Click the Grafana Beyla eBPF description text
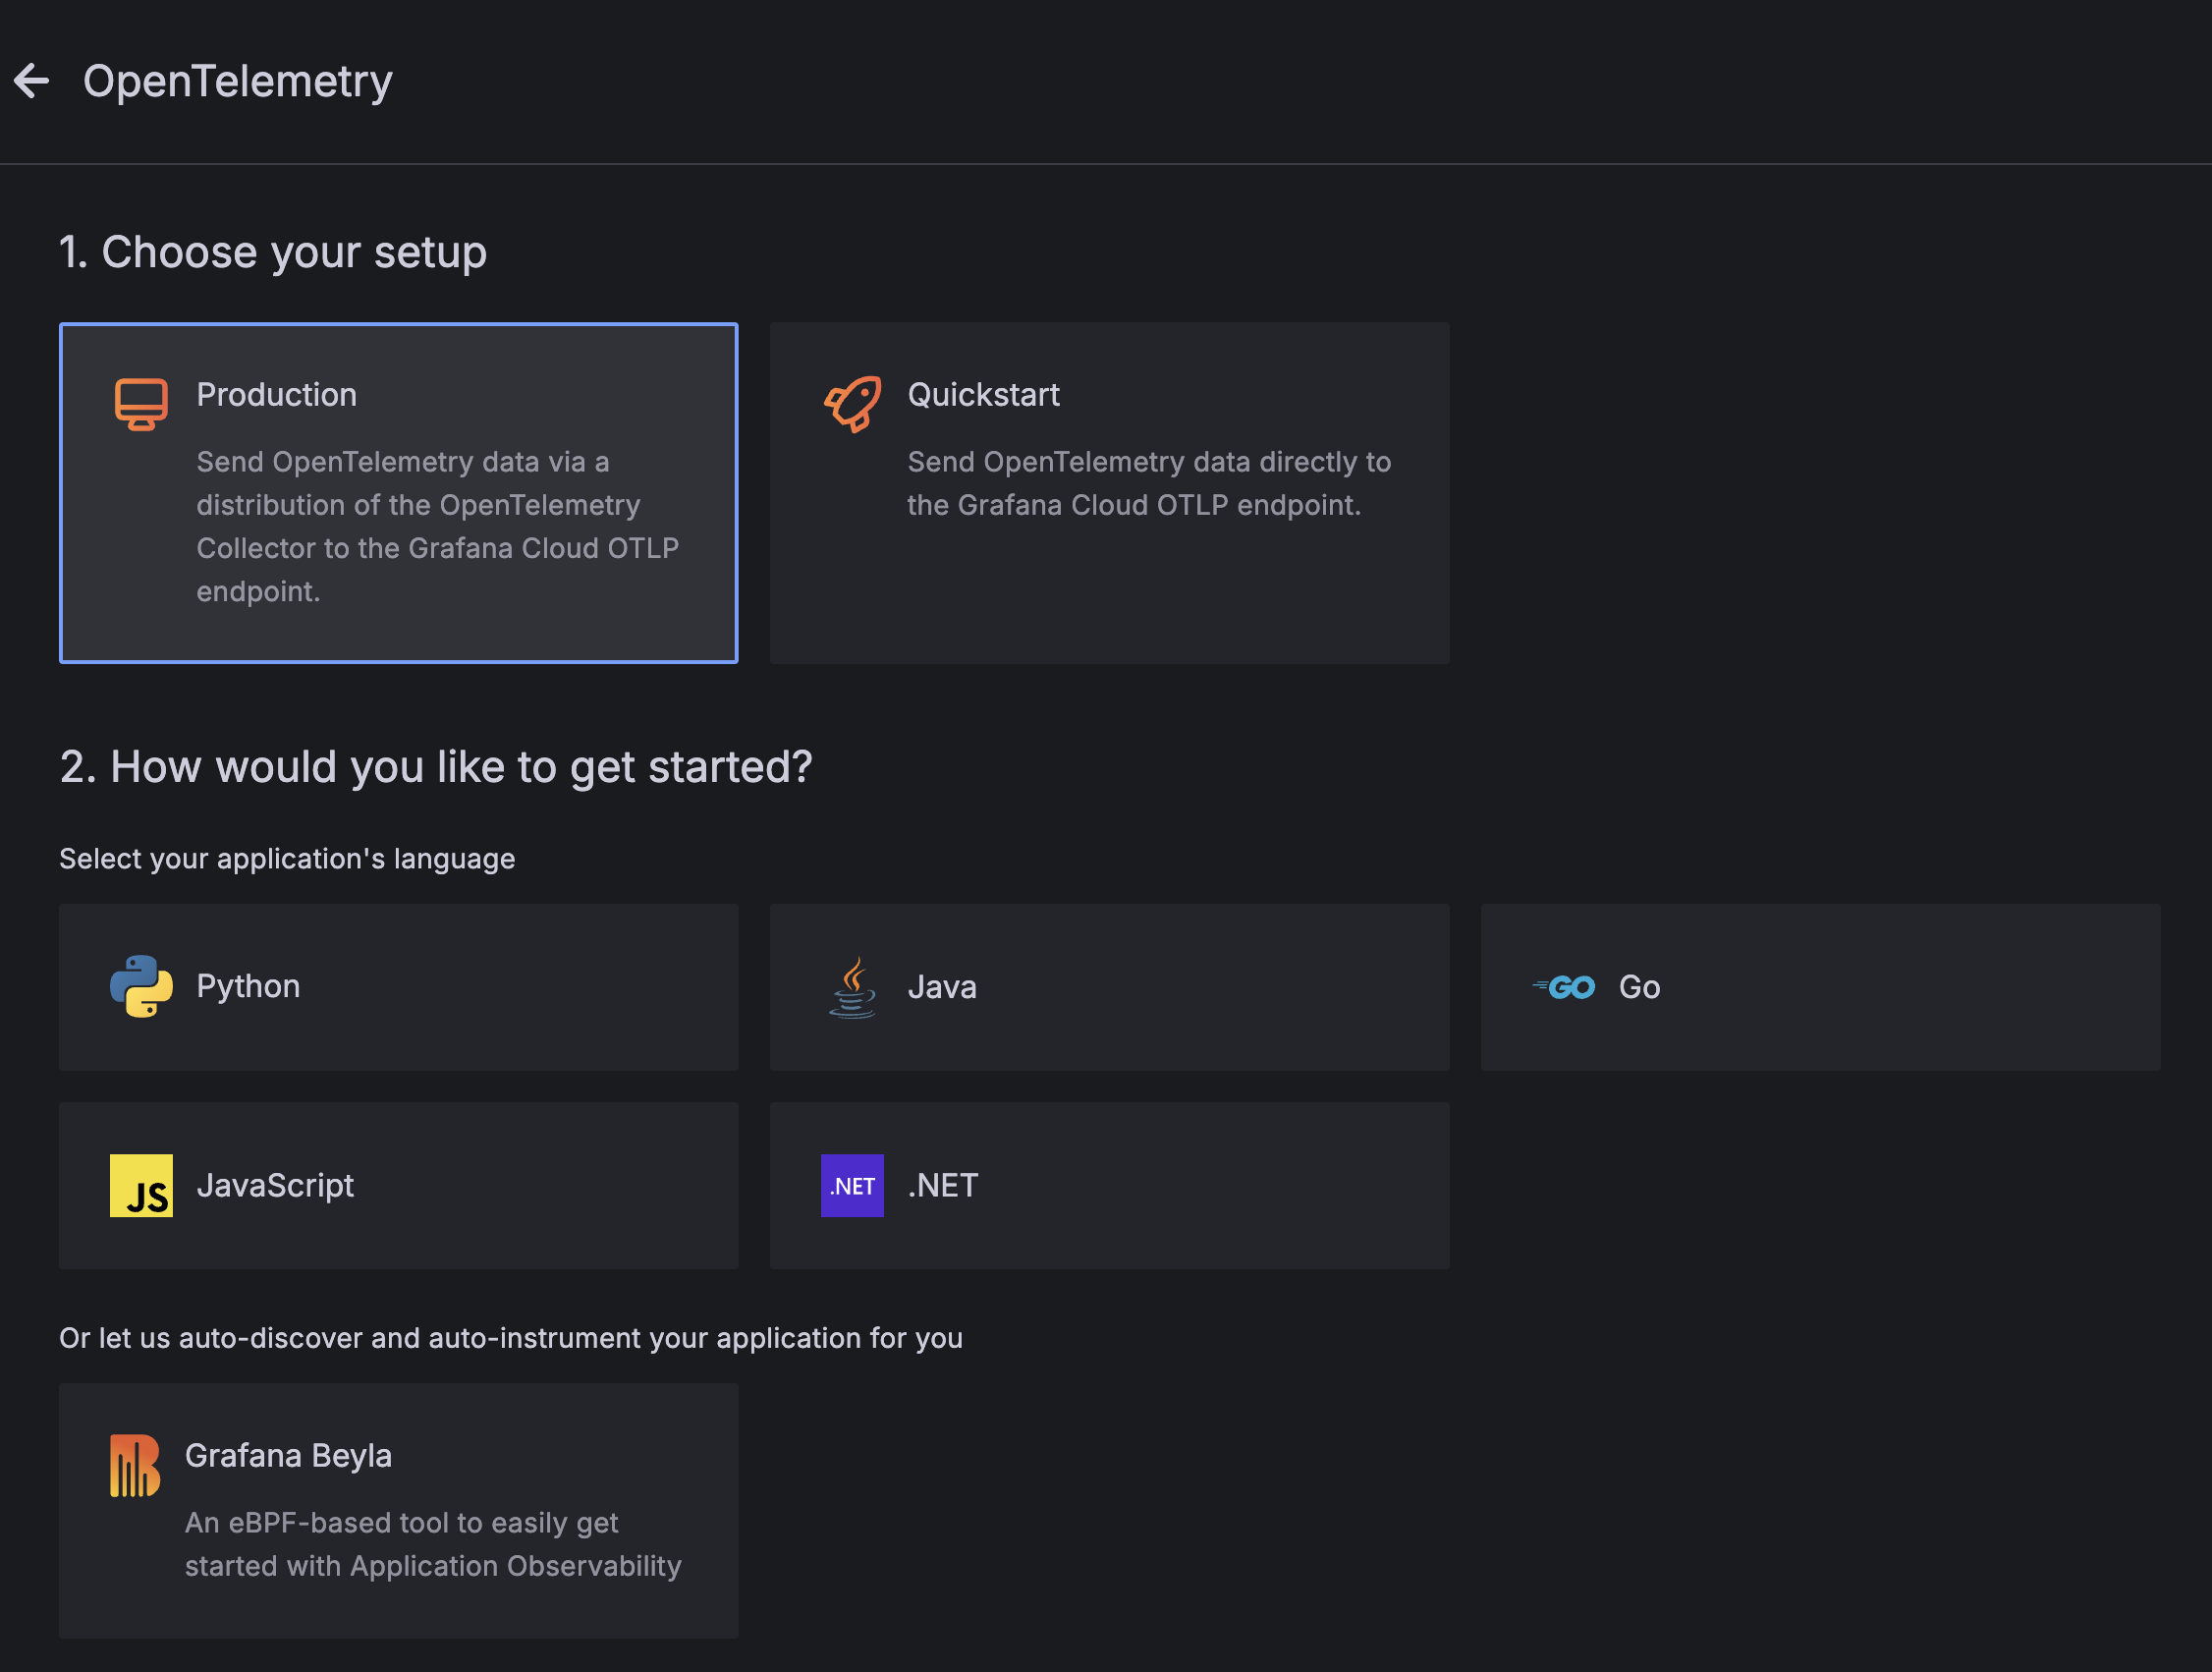Viewport: 2212px width, 1672px height. (432, 1543)
